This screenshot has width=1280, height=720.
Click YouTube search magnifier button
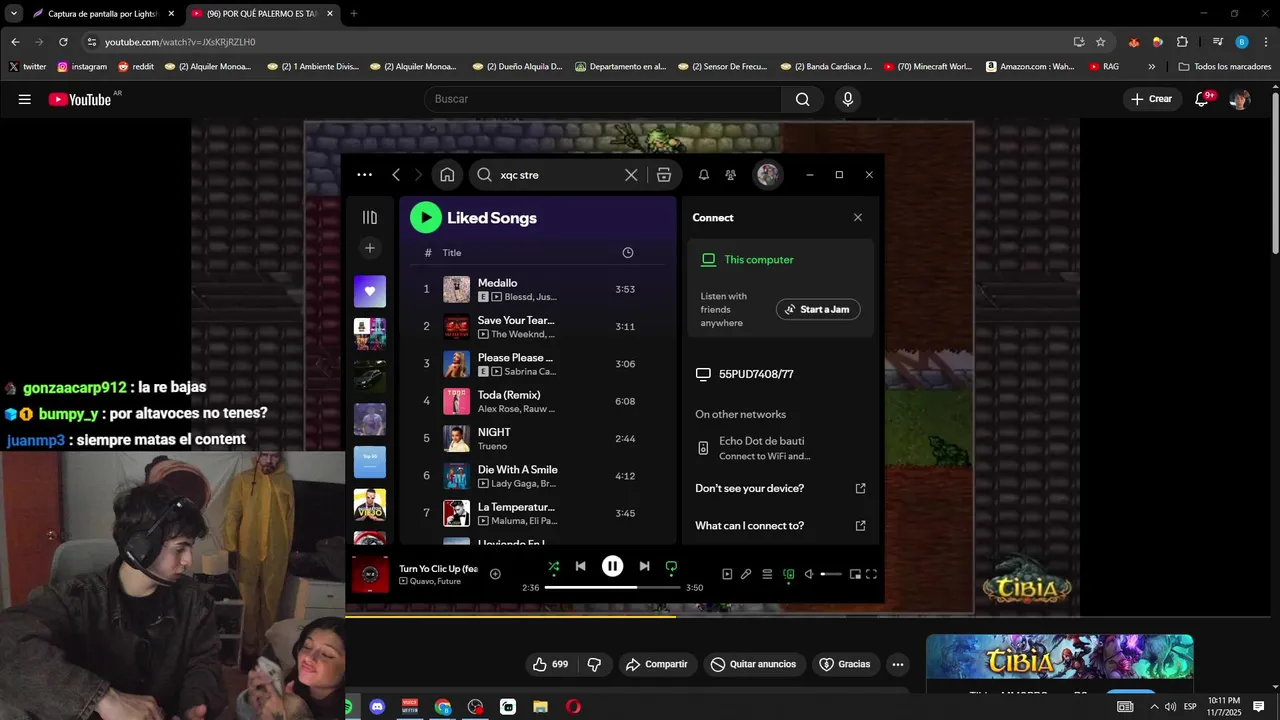802,99
